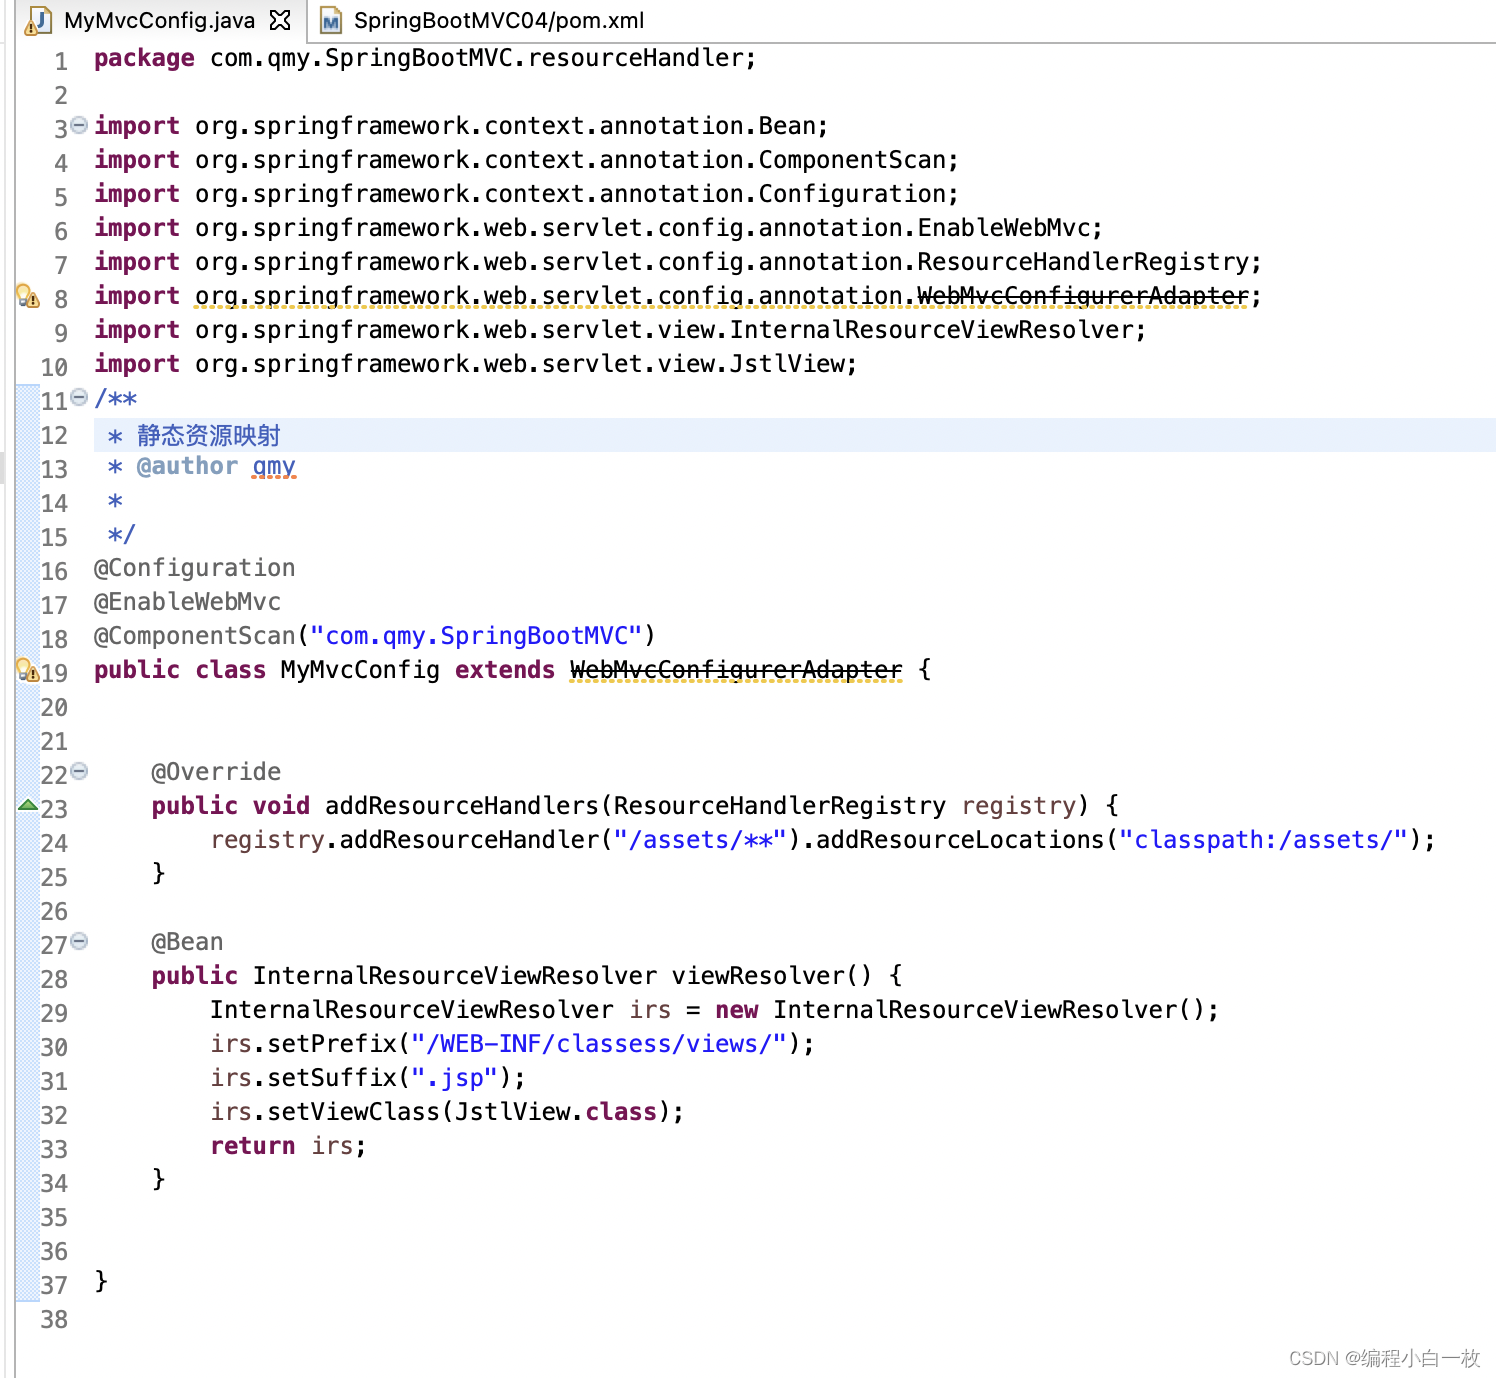Click the "/WEB-INF/classess/views/" prefix string

coord(599,1044)
